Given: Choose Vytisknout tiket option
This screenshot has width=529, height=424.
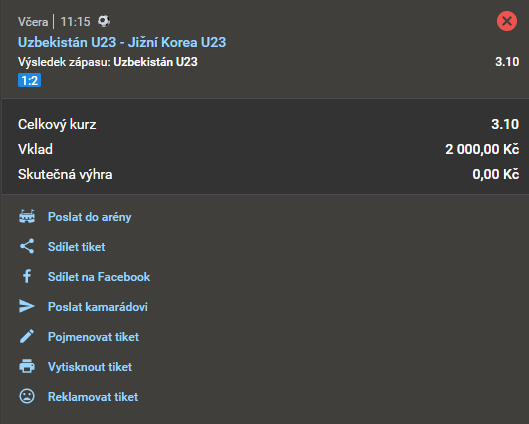Looking at the screenshot, I should [x=90, y=367].
